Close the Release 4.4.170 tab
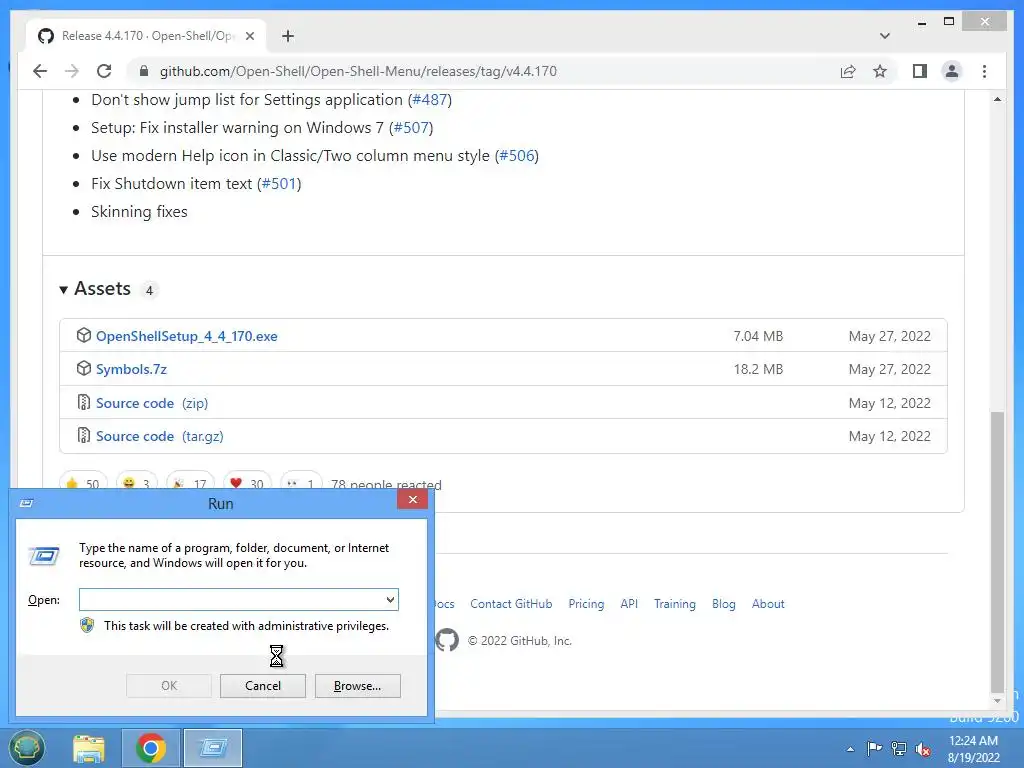The height and width of the screenshot is (768, 1024). [249, 36]
